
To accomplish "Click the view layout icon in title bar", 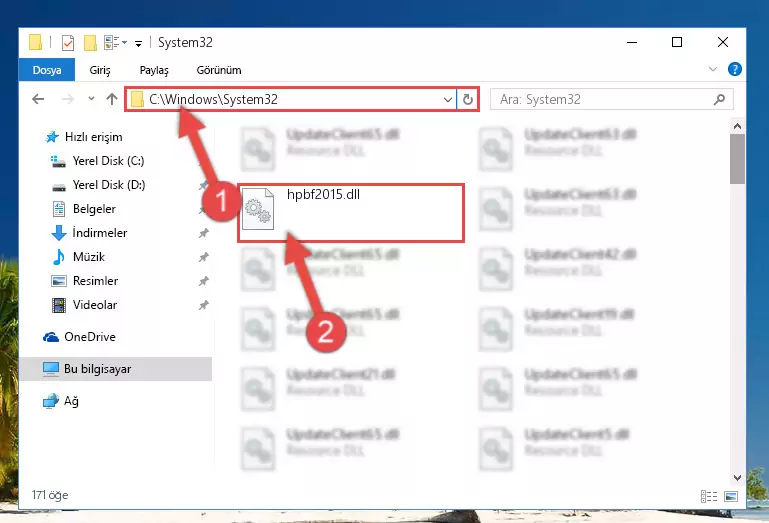I will (x=111, y=43).
